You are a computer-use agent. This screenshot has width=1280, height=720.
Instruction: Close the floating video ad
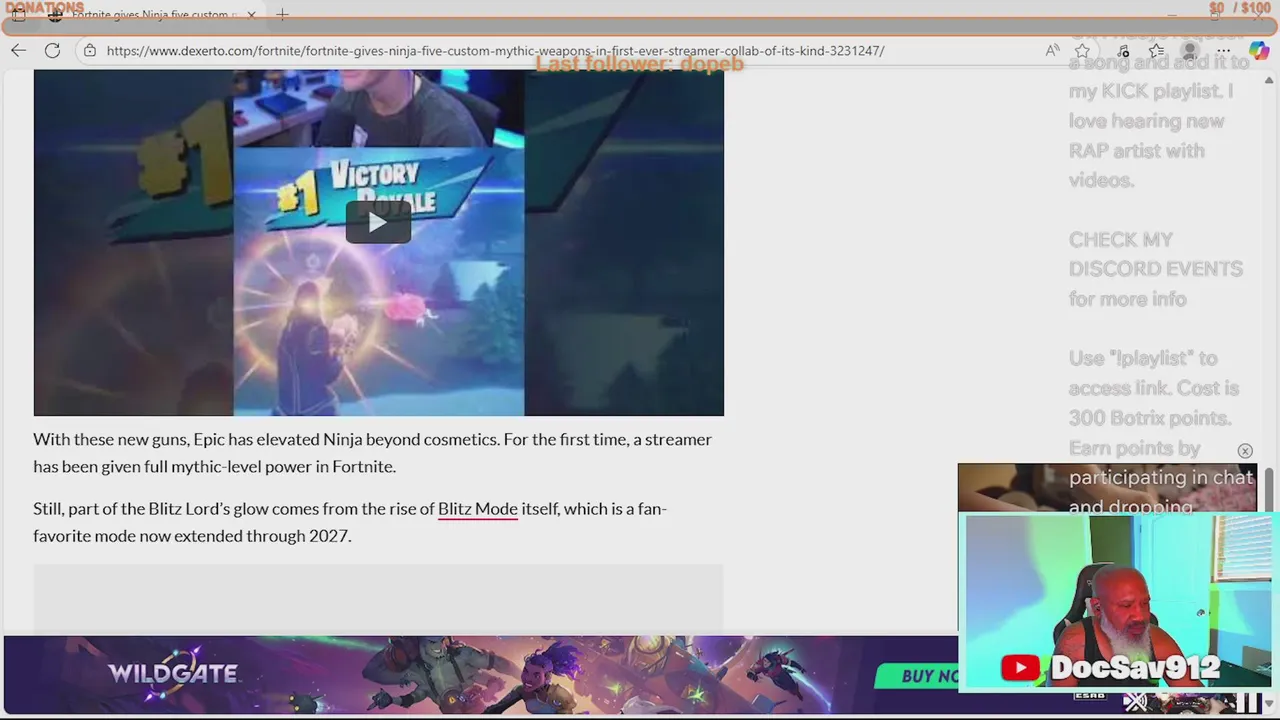(x=1245, y=451)
